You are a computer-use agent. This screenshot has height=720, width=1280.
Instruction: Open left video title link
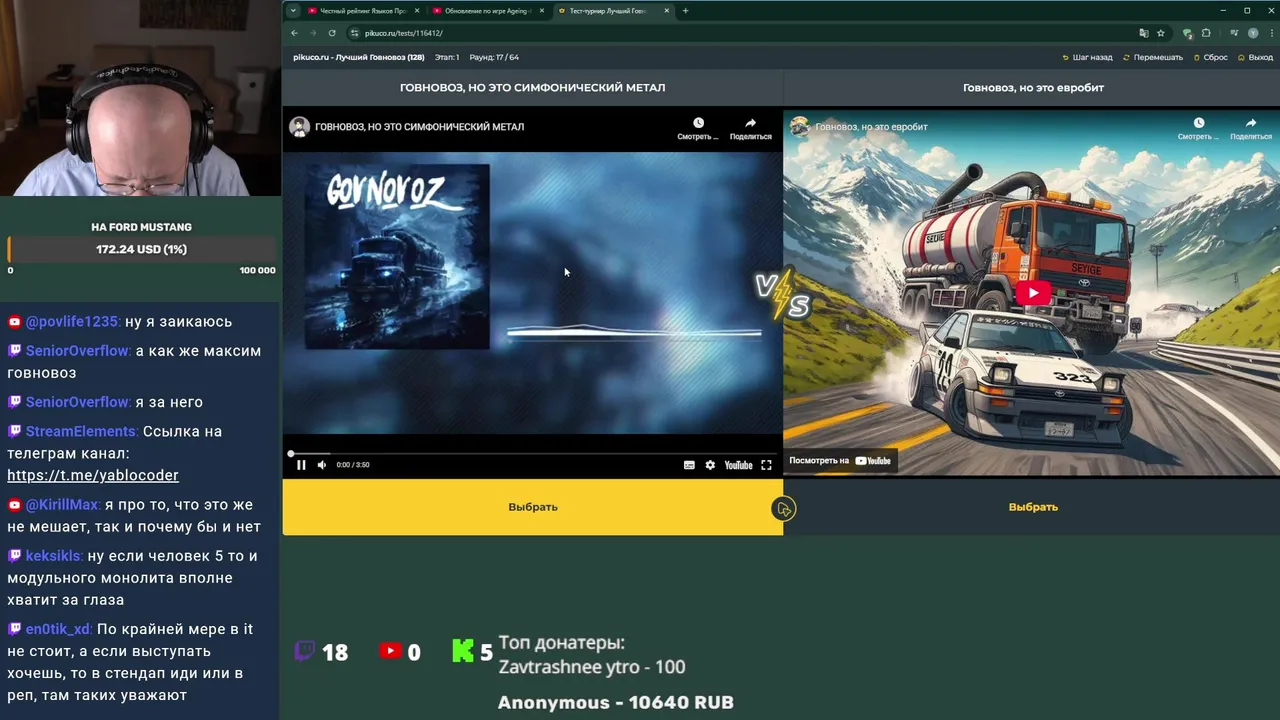[419, 127]
